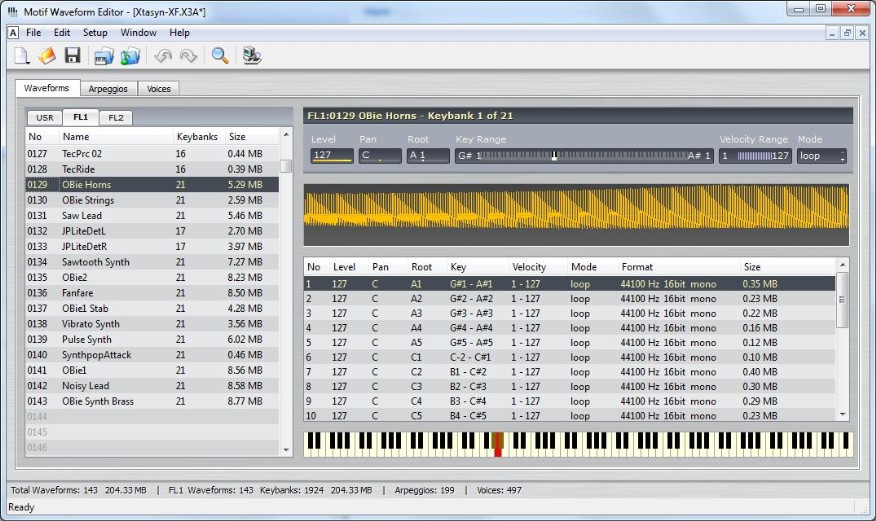Select waveform 0131 Saw Lead
Image resolution: width=876 pixels, height=521 pixels.
point(152,216)
